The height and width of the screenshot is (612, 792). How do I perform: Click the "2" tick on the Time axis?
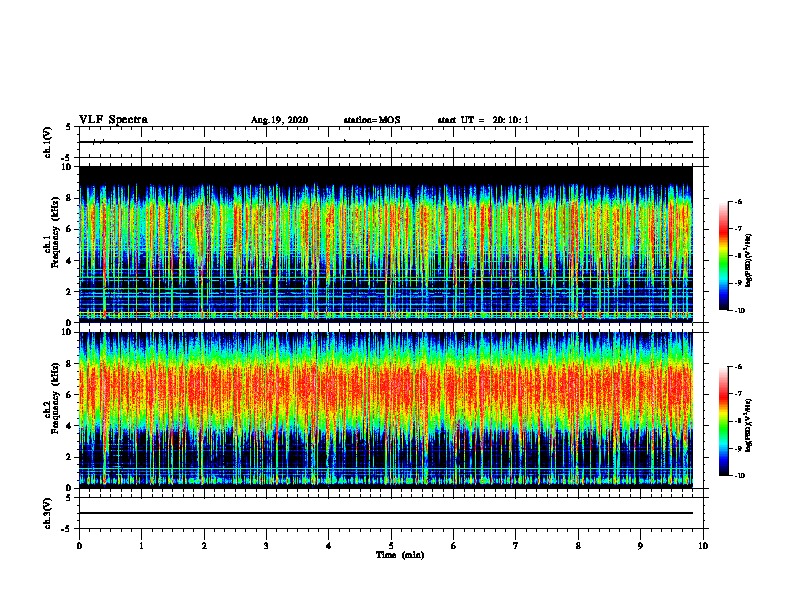coord(204,546)
